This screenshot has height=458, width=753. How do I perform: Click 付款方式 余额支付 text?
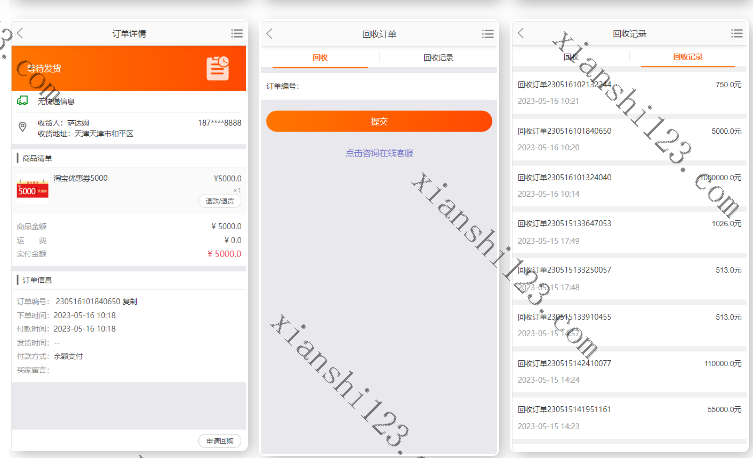tap(68, 356)
